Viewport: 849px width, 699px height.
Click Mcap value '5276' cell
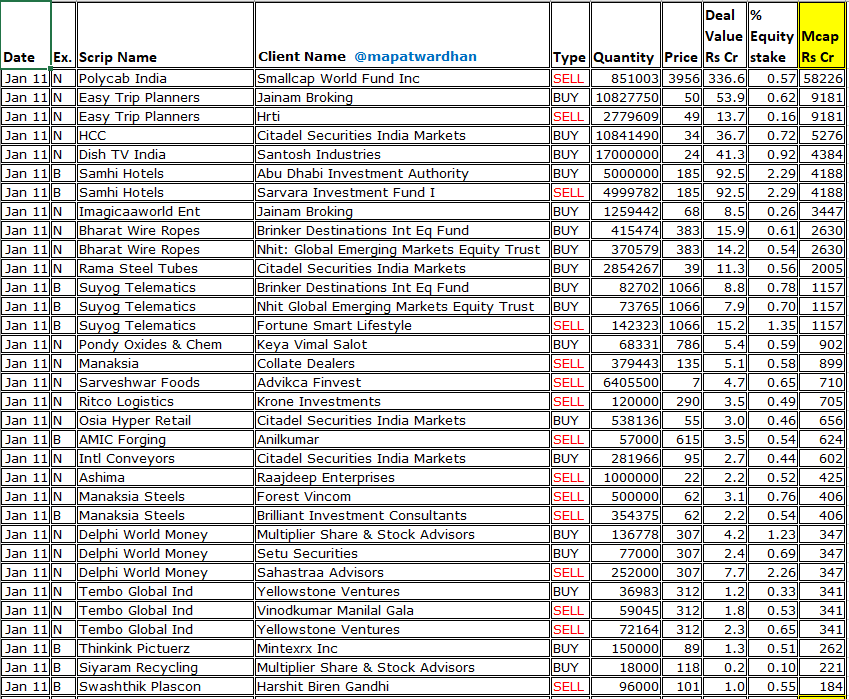pyautogui.click(x=821, y=135)
